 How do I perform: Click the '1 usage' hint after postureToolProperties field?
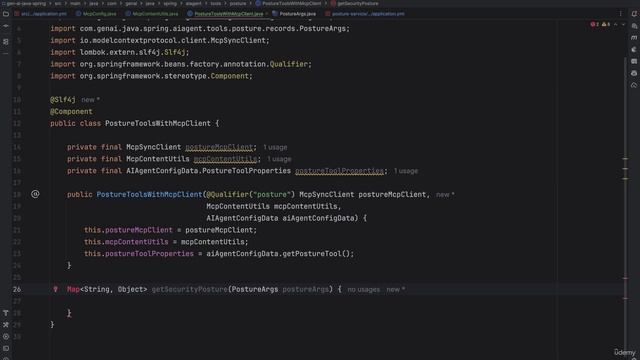406,171
